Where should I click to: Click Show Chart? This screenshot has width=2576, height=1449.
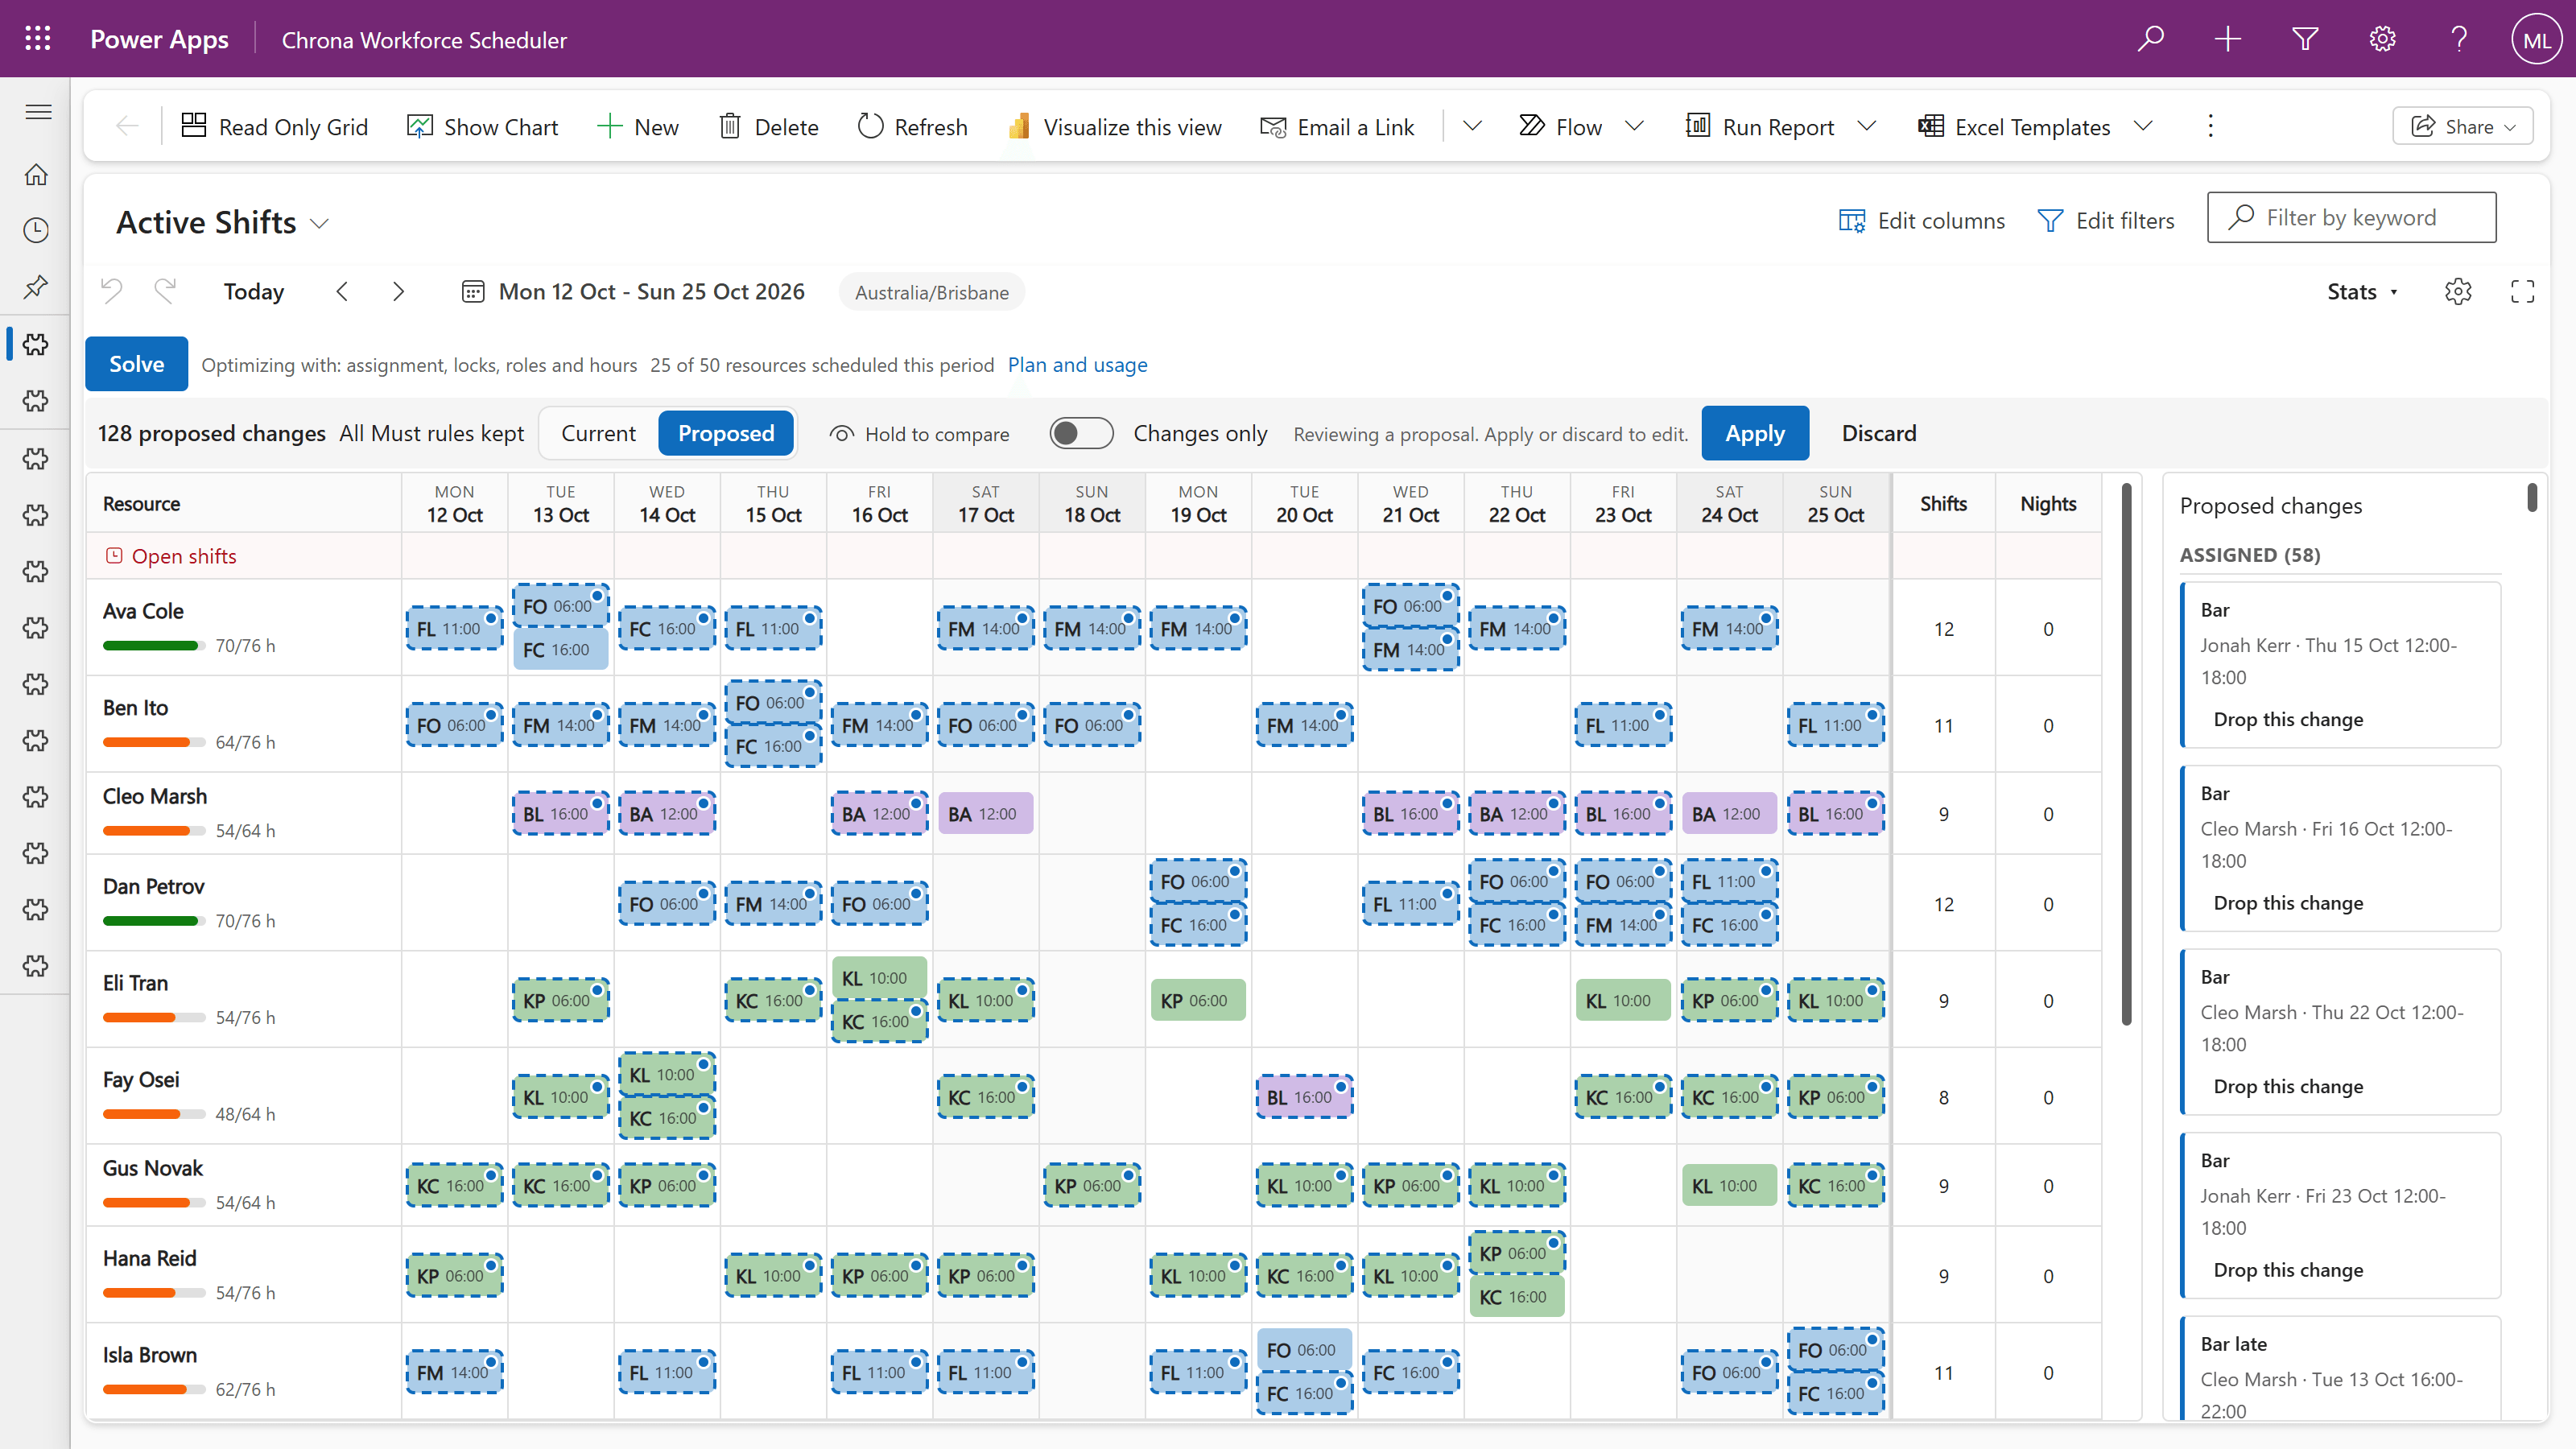click(x=482, y=126)
